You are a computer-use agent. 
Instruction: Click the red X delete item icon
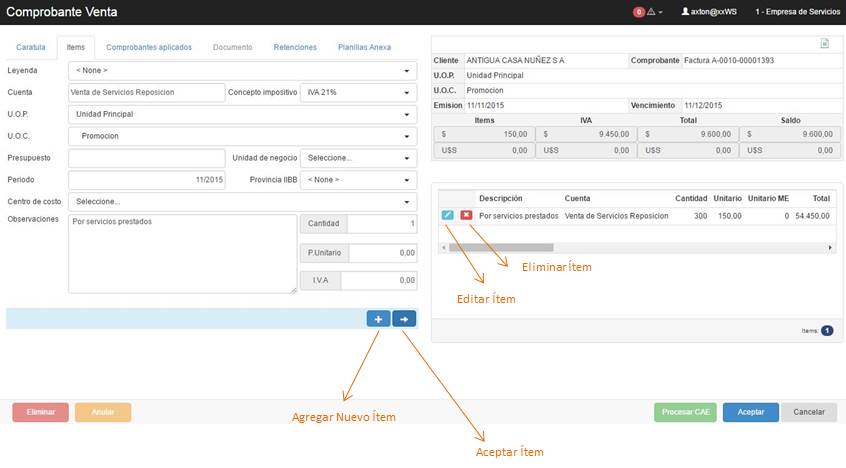tap(466, 215)
